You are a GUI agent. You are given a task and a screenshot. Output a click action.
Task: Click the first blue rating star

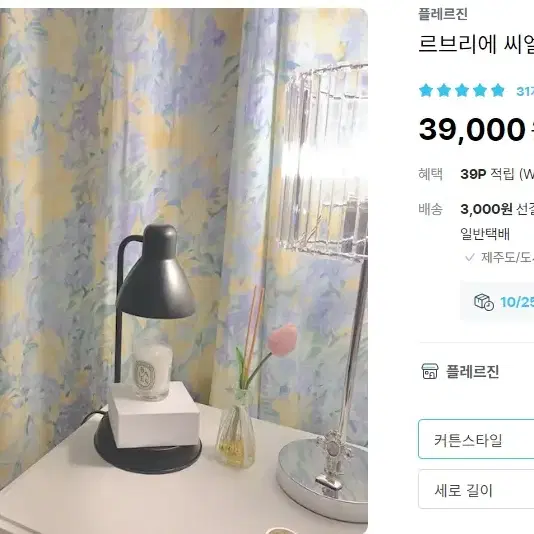pos(426,91)
